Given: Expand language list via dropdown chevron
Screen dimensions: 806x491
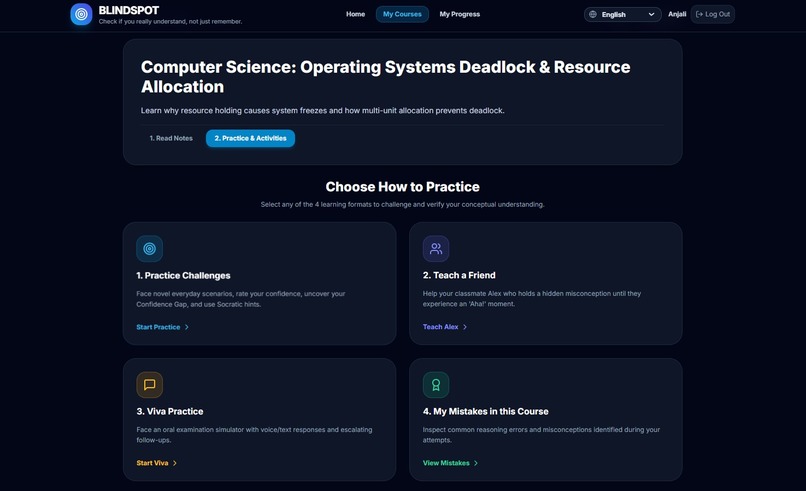Looking at the screenshot, I should (651, 14).
